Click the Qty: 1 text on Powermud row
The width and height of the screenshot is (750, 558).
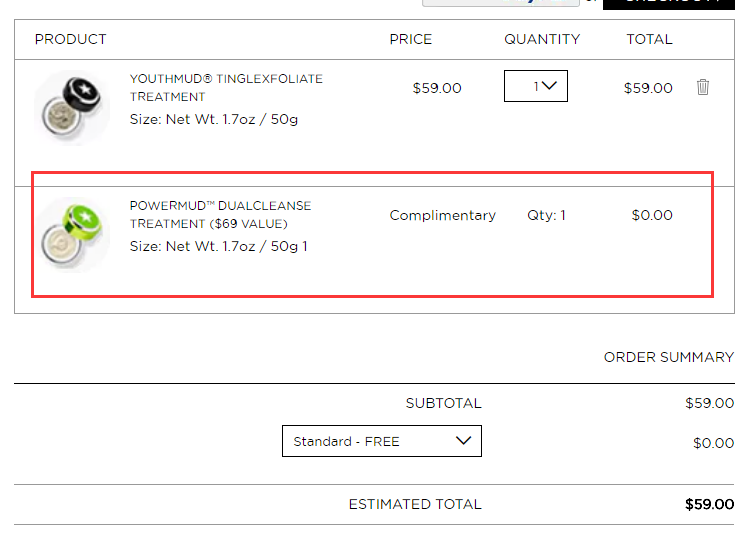[x=546, y=215]
